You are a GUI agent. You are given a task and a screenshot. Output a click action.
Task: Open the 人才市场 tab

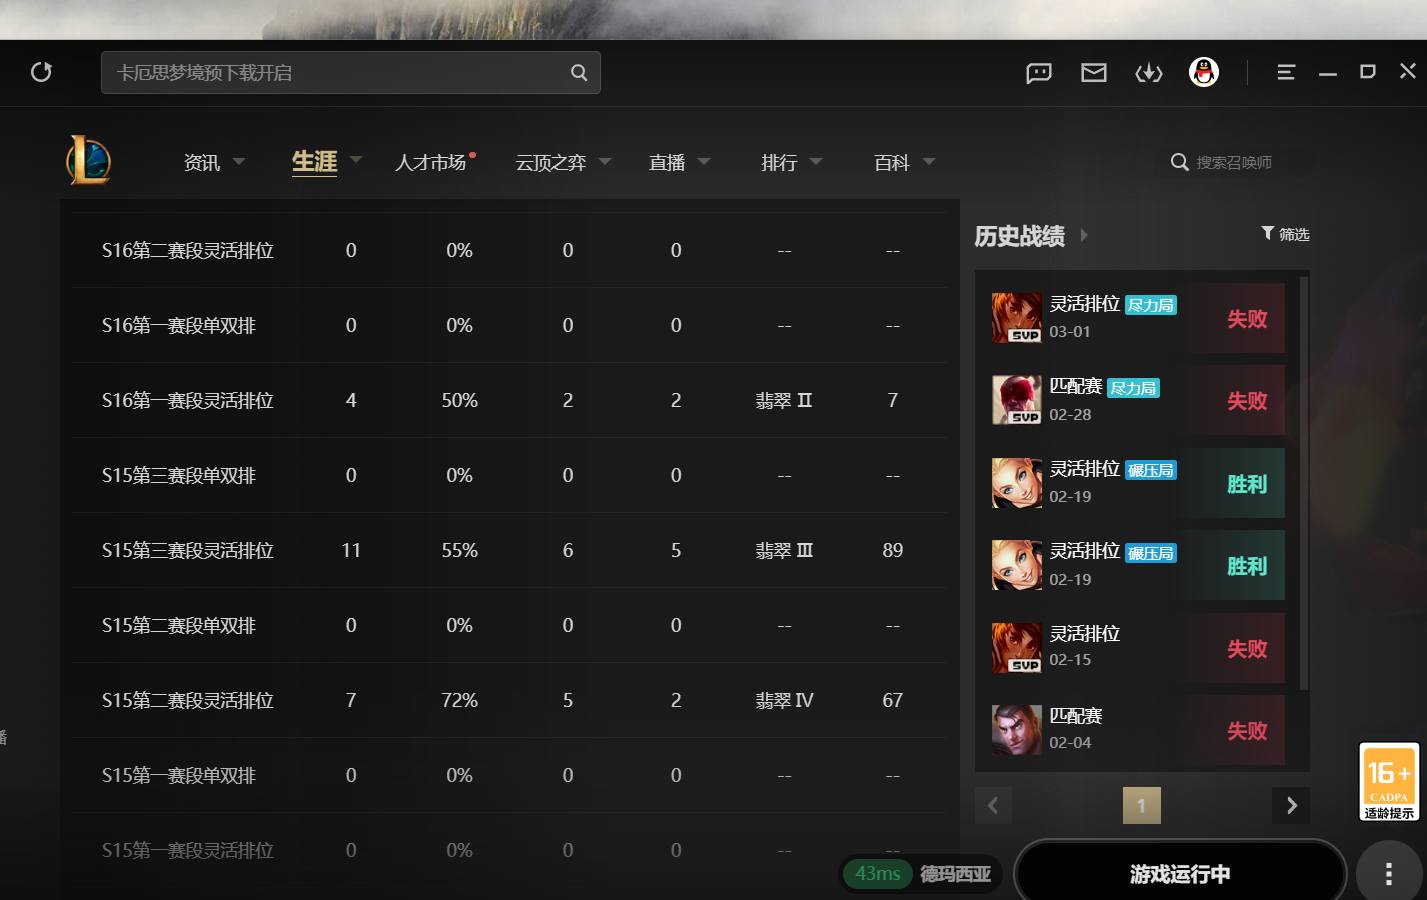click(431, 162)
